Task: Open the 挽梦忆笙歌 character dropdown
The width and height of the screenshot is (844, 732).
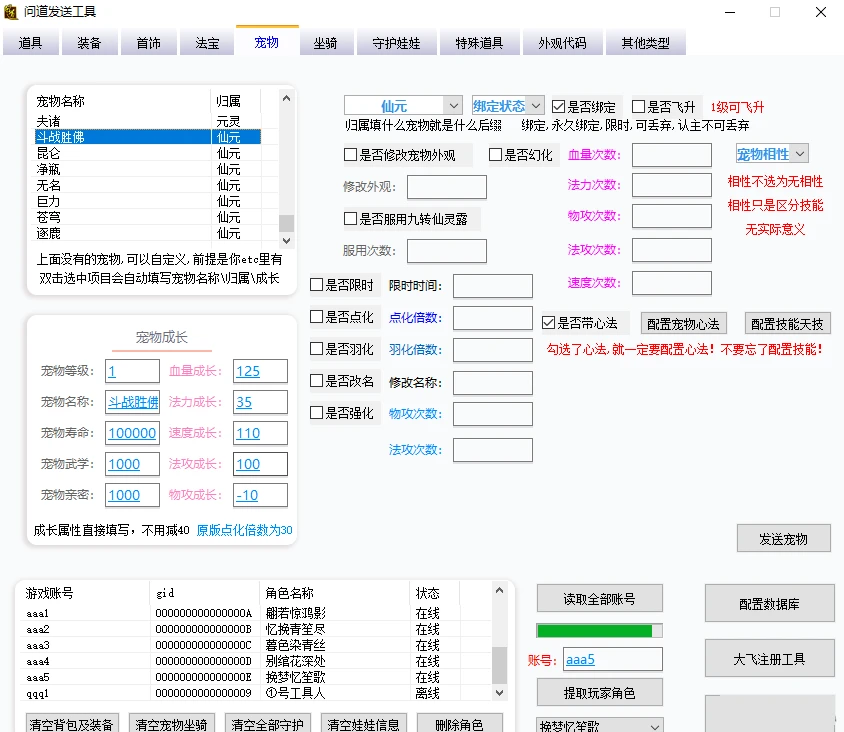Action: pos(598,723)
